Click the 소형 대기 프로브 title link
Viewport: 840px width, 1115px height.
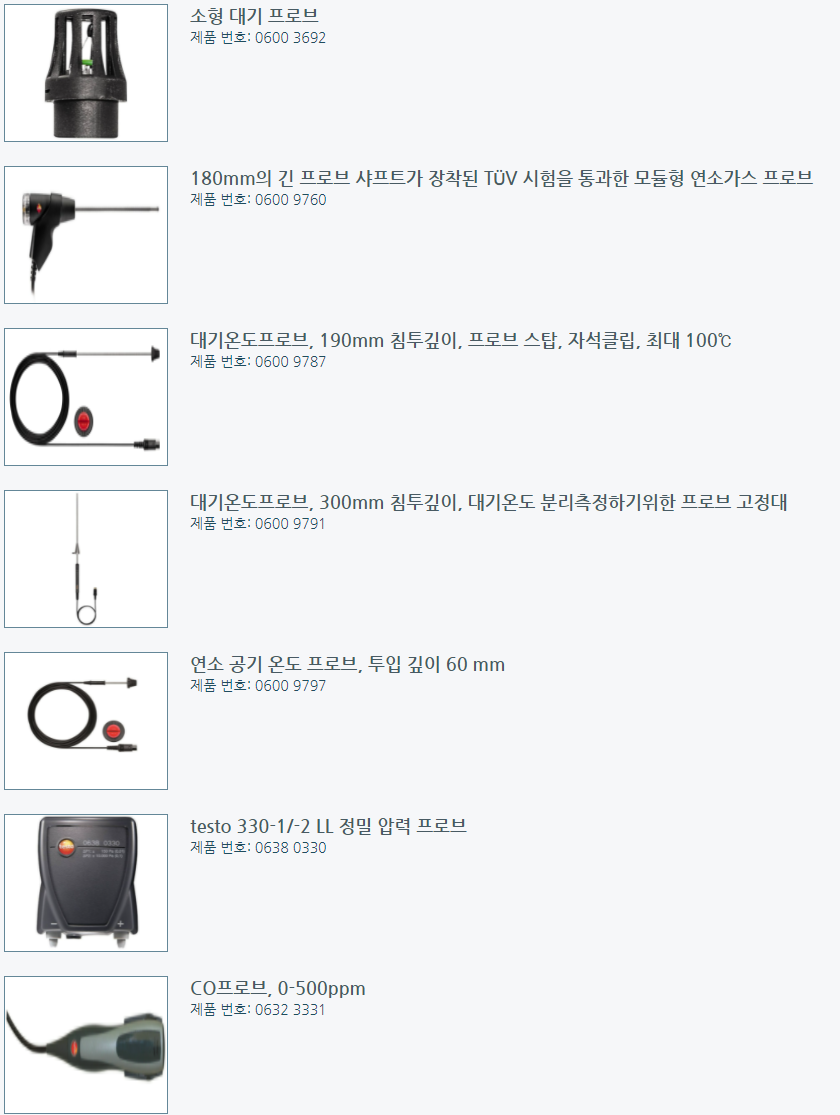[x=255, y=16]
